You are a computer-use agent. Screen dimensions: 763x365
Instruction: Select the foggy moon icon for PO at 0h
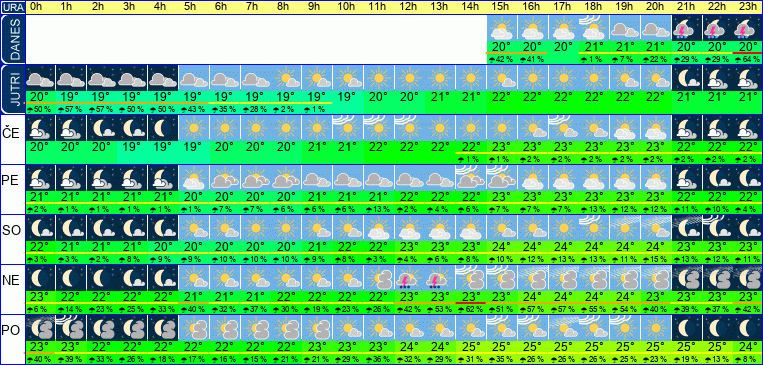[40, 328]
